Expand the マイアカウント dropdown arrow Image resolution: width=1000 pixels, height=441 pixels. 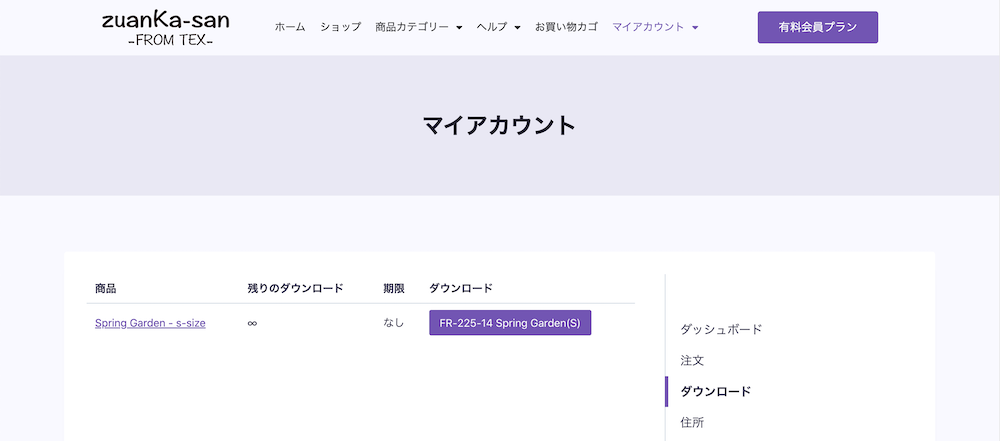tap(695, 27)
